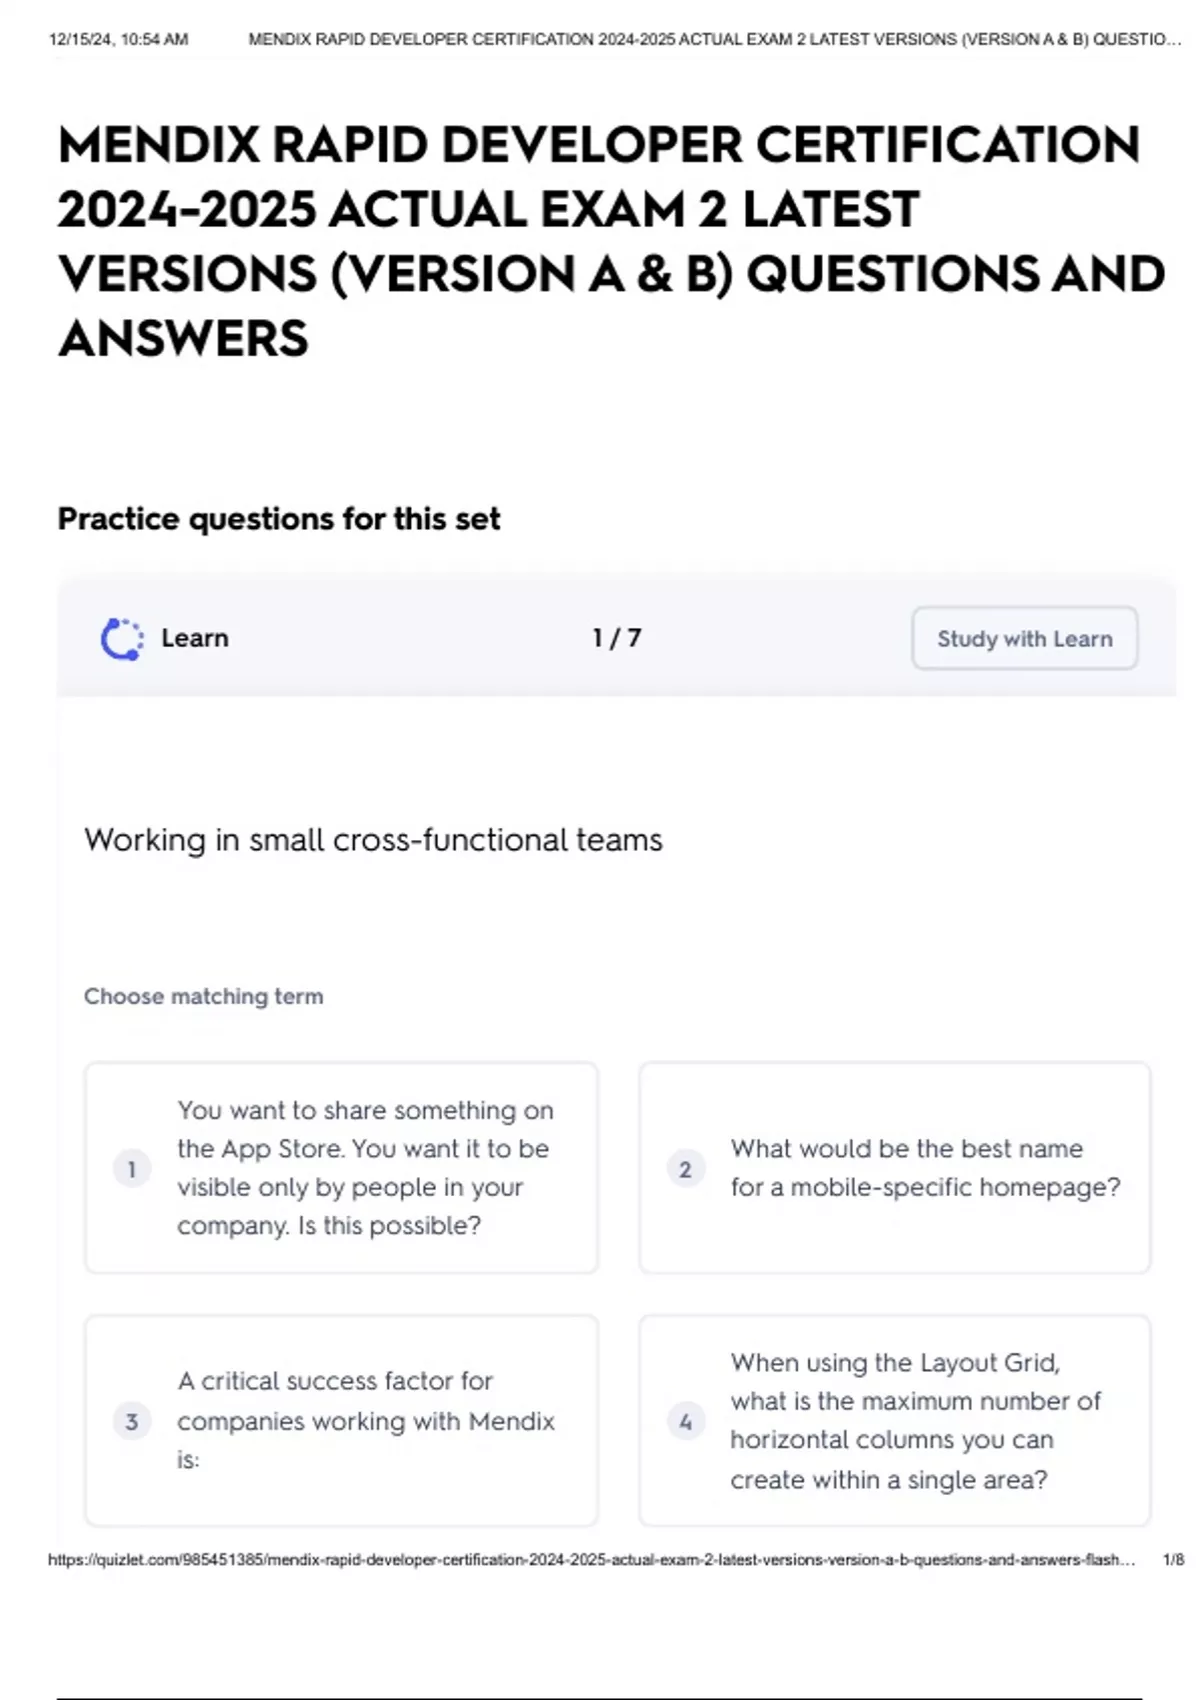The image size is (1200, 1700).
Task: Click the small document title in top header
Action: pos(714,40)
